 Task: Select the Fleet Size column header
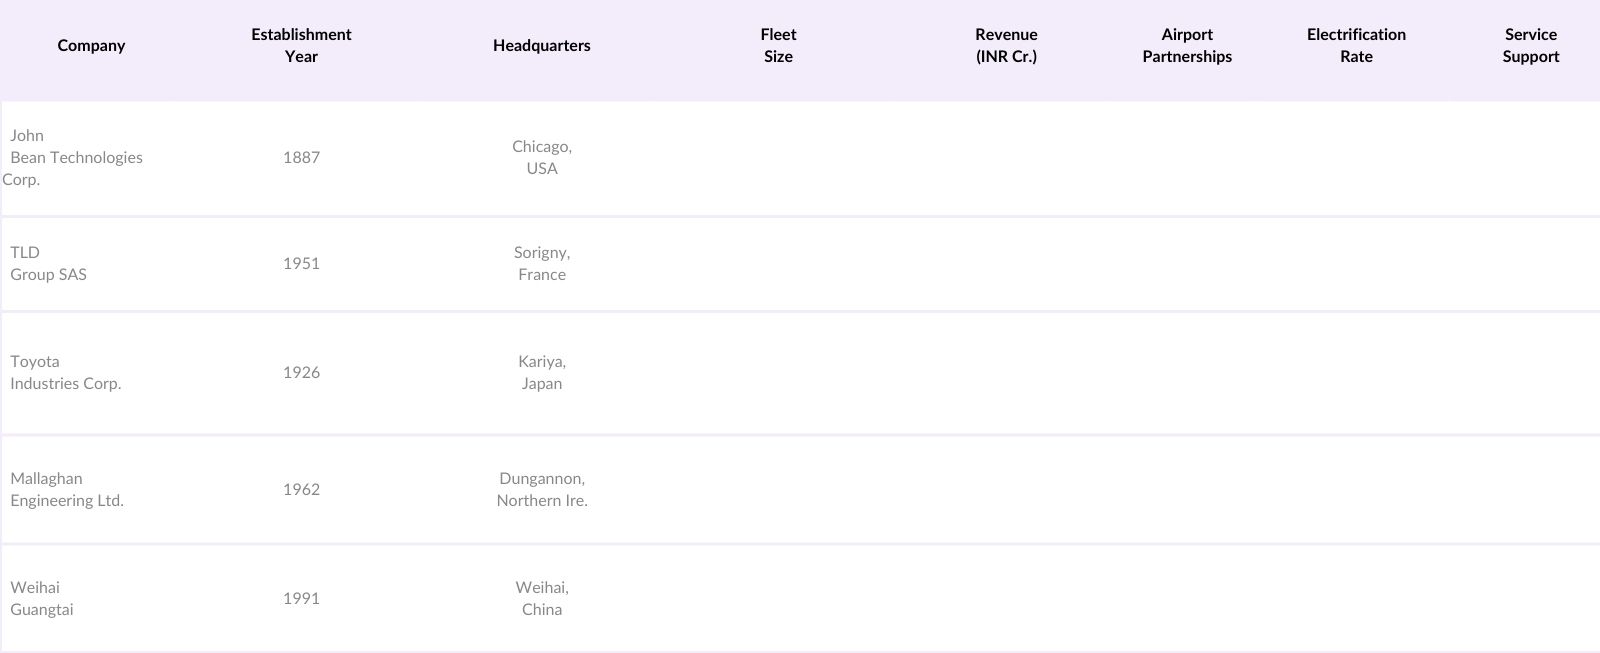[778, 45]
